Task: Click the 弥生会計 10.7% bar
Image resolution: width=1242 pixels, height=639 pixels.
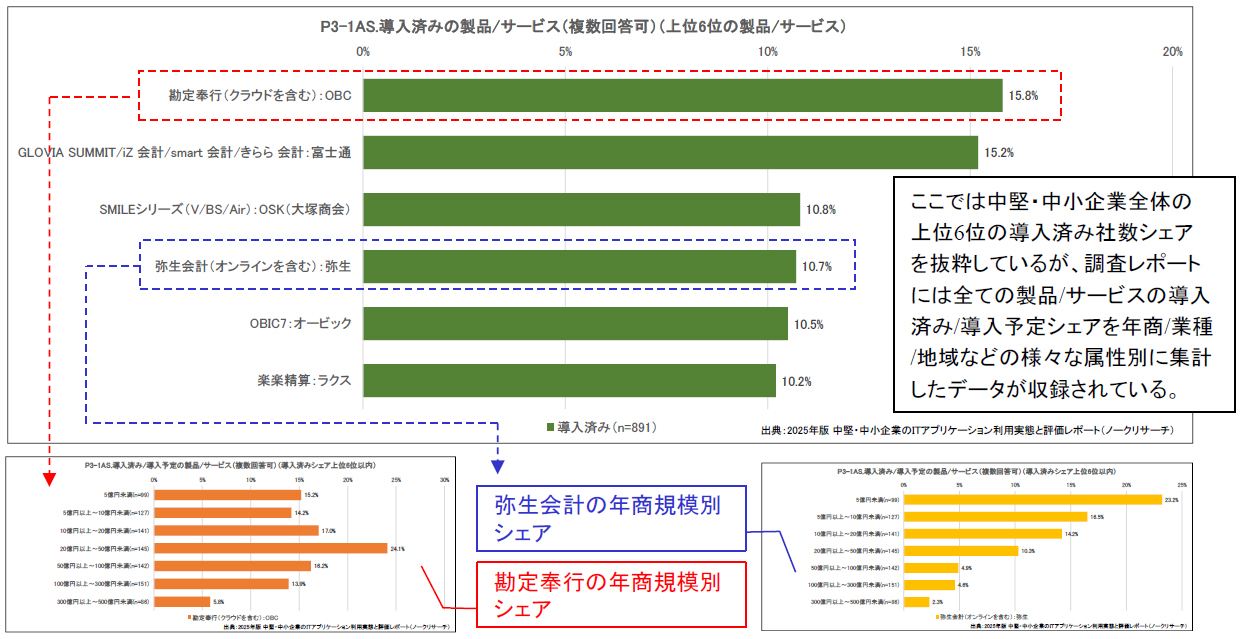Action: [x=579, y=267]
